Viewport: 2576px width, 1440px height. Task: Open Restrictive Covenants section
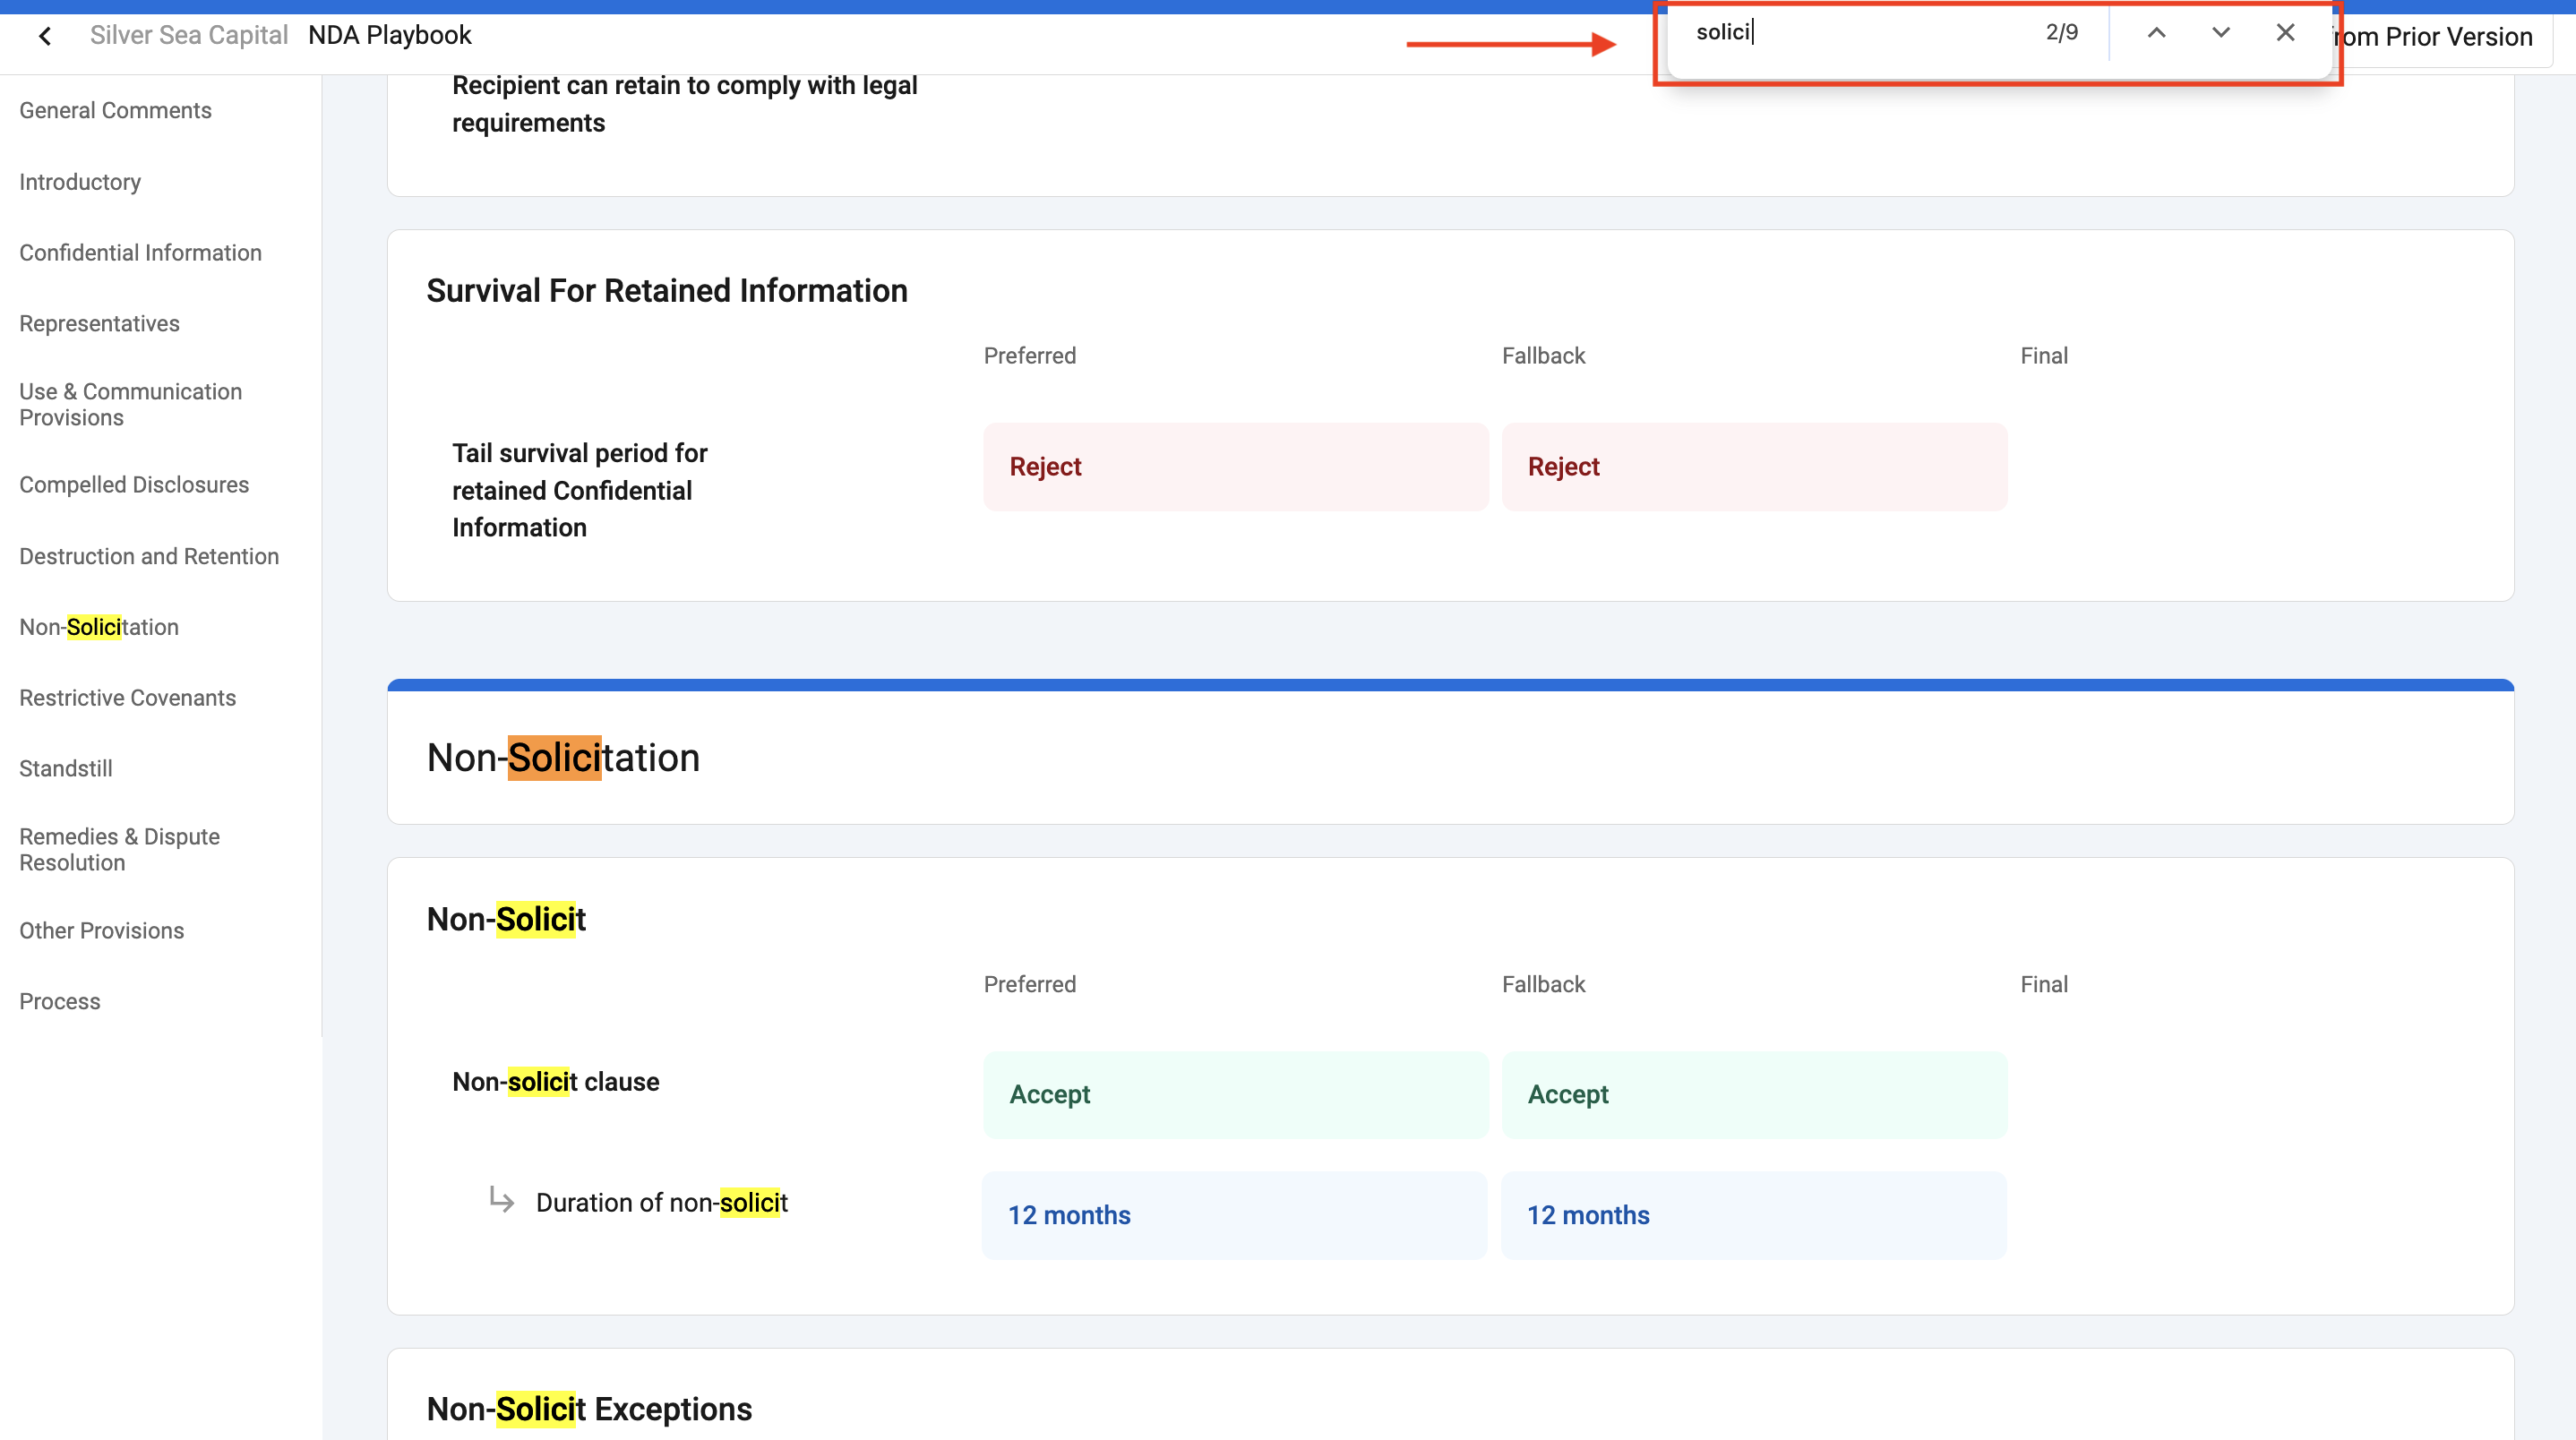[127, 698]
